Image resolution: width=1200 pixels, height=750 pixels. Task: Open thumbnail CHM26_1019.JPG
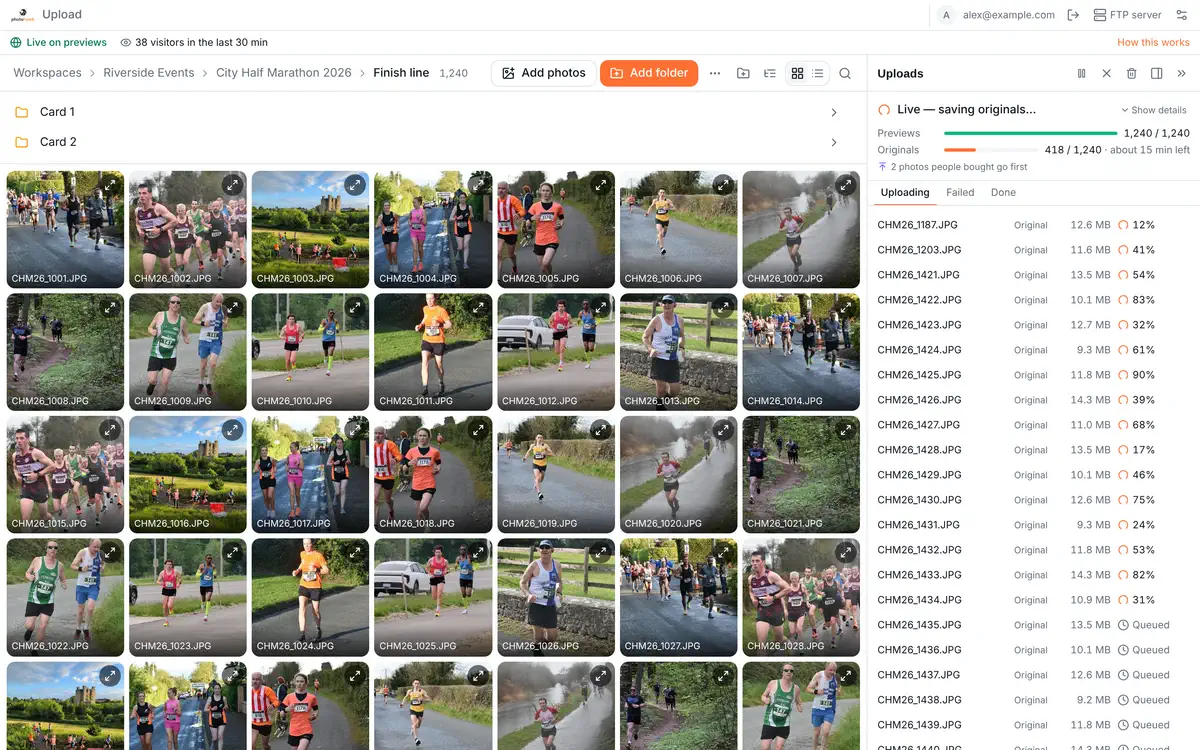556,475
